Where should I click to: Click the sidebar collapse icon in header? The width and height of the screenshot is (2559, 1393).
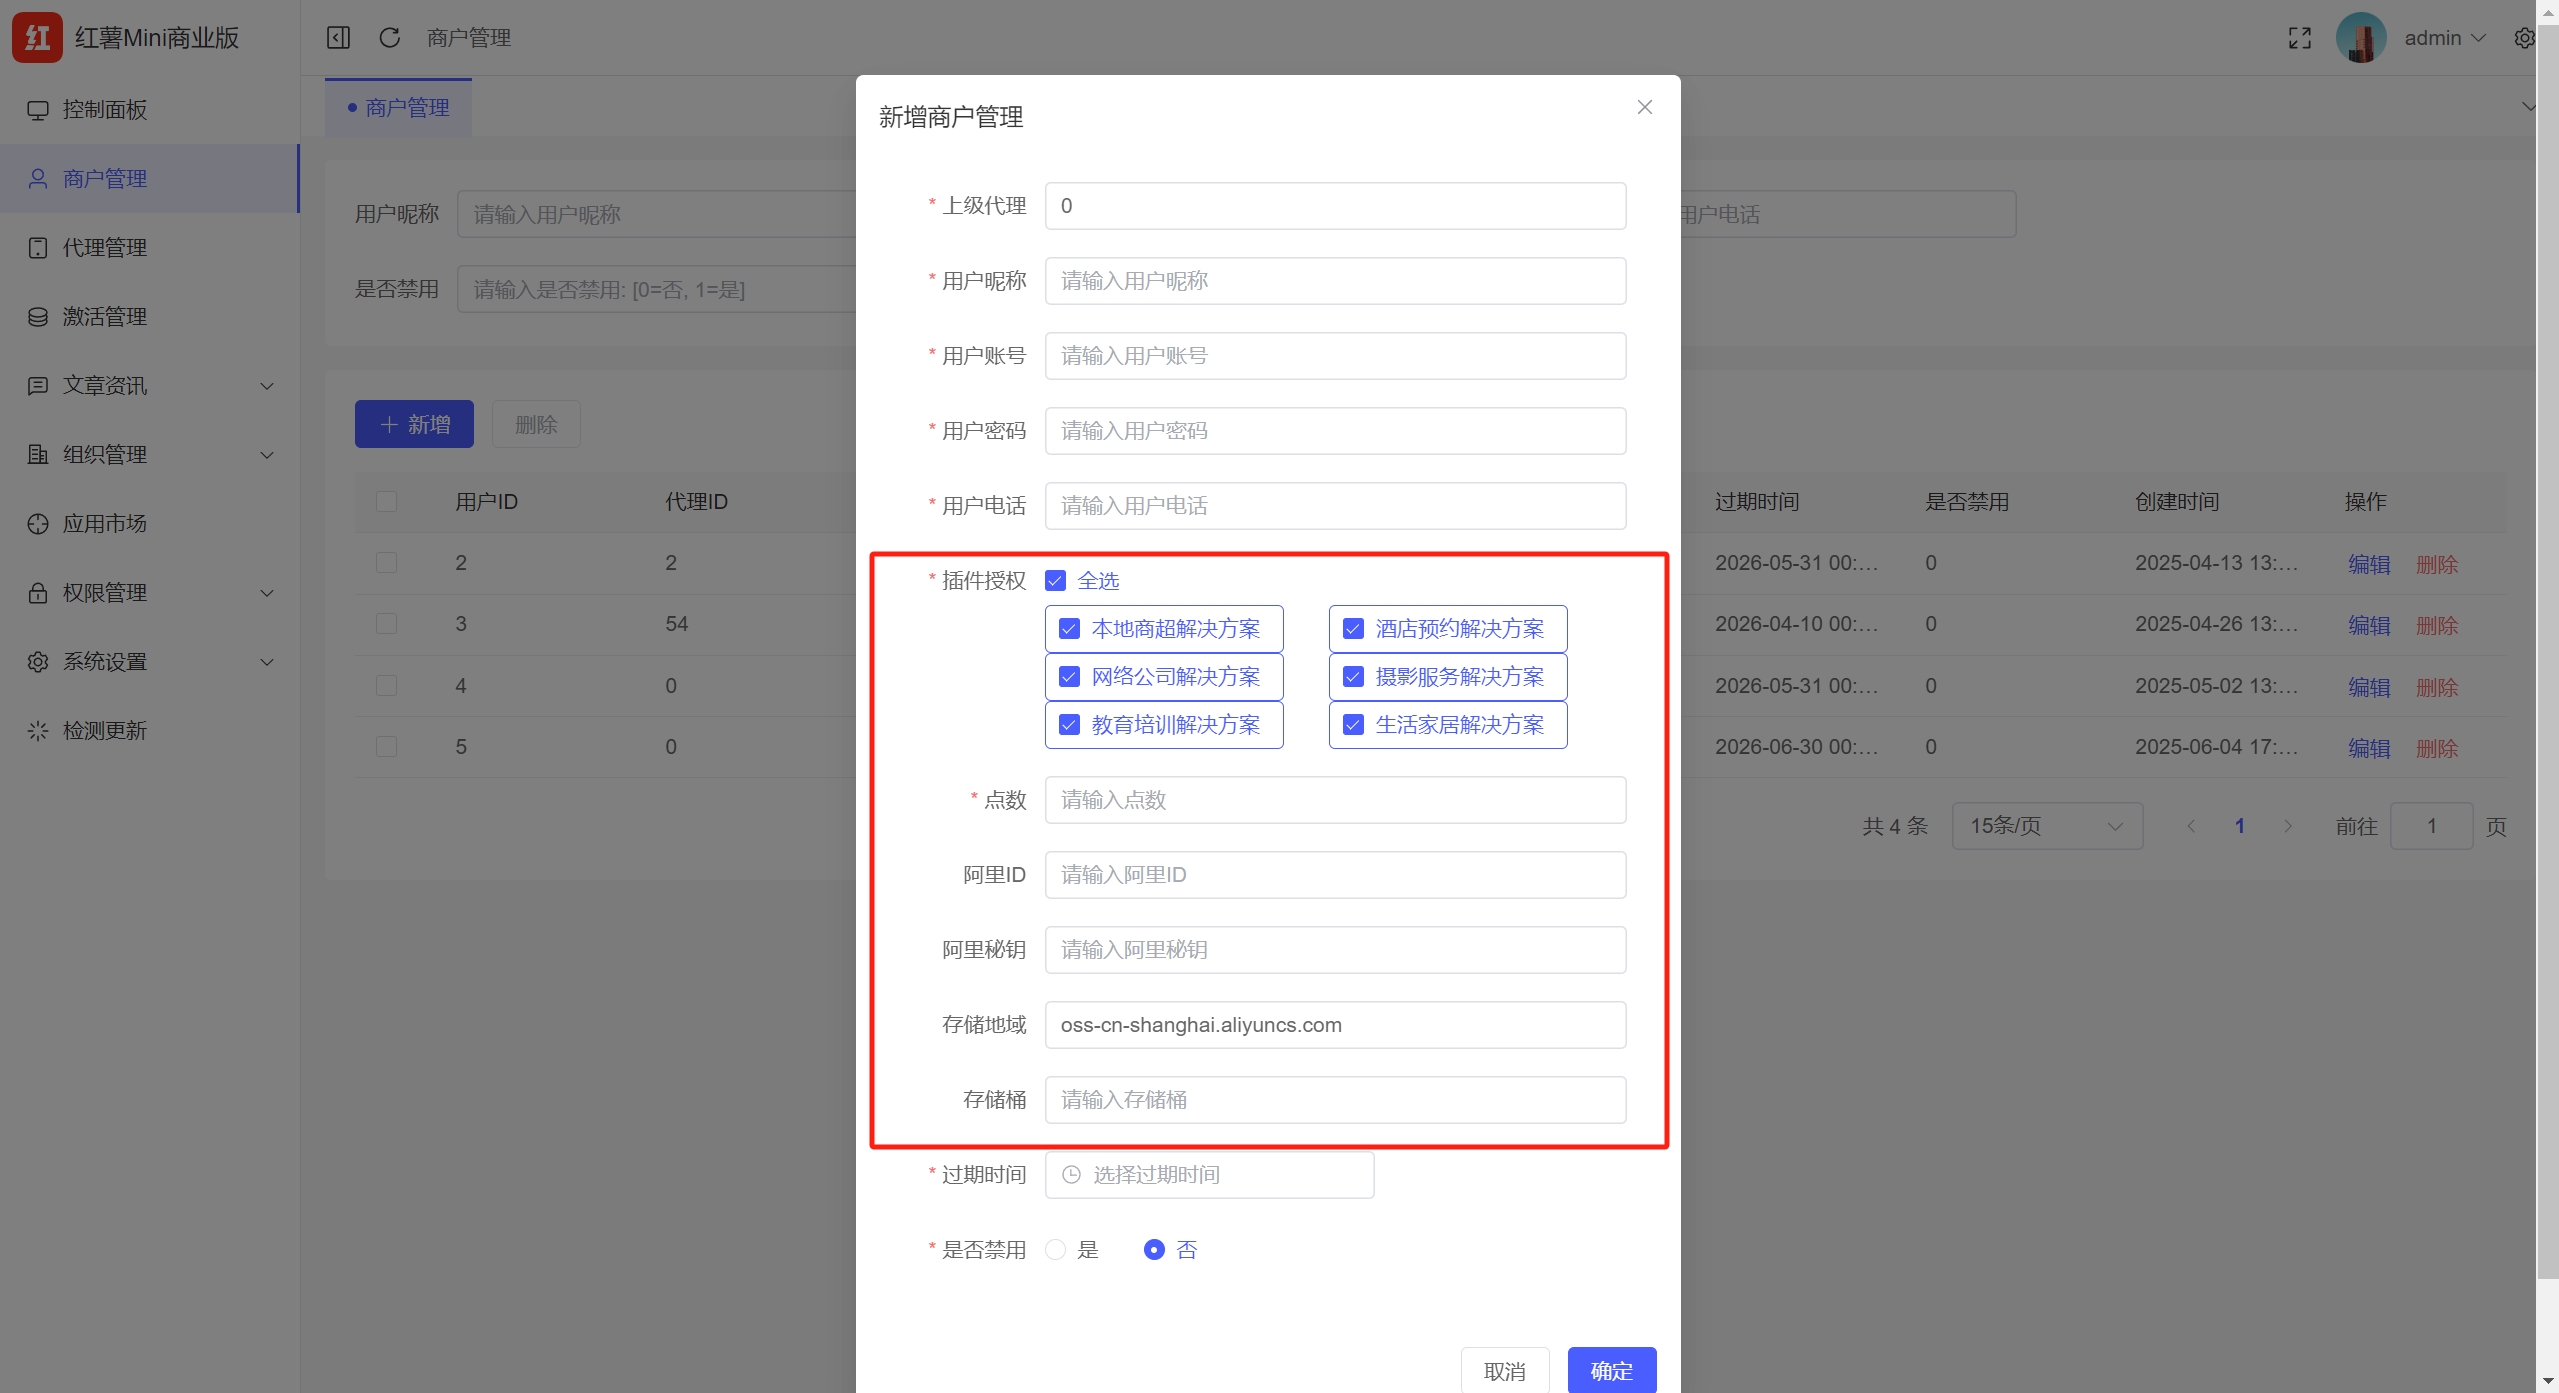click(x=338, y=38)
